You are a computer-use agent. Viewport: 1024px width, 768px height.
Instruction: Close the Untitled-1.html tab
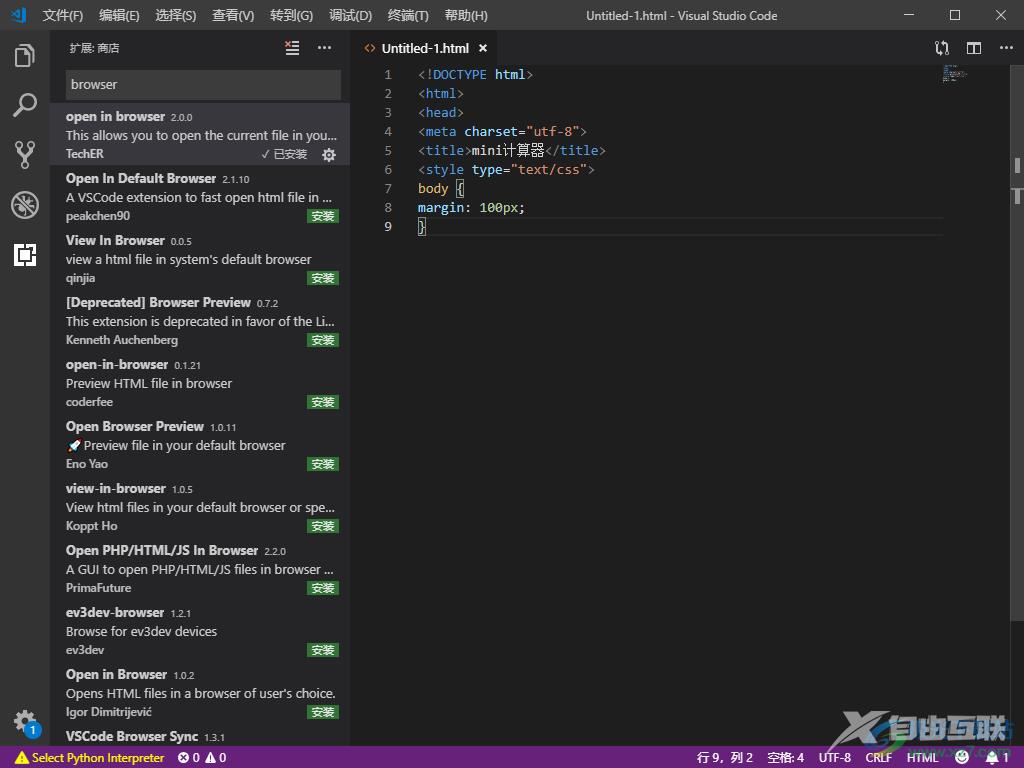click(483, 48)
